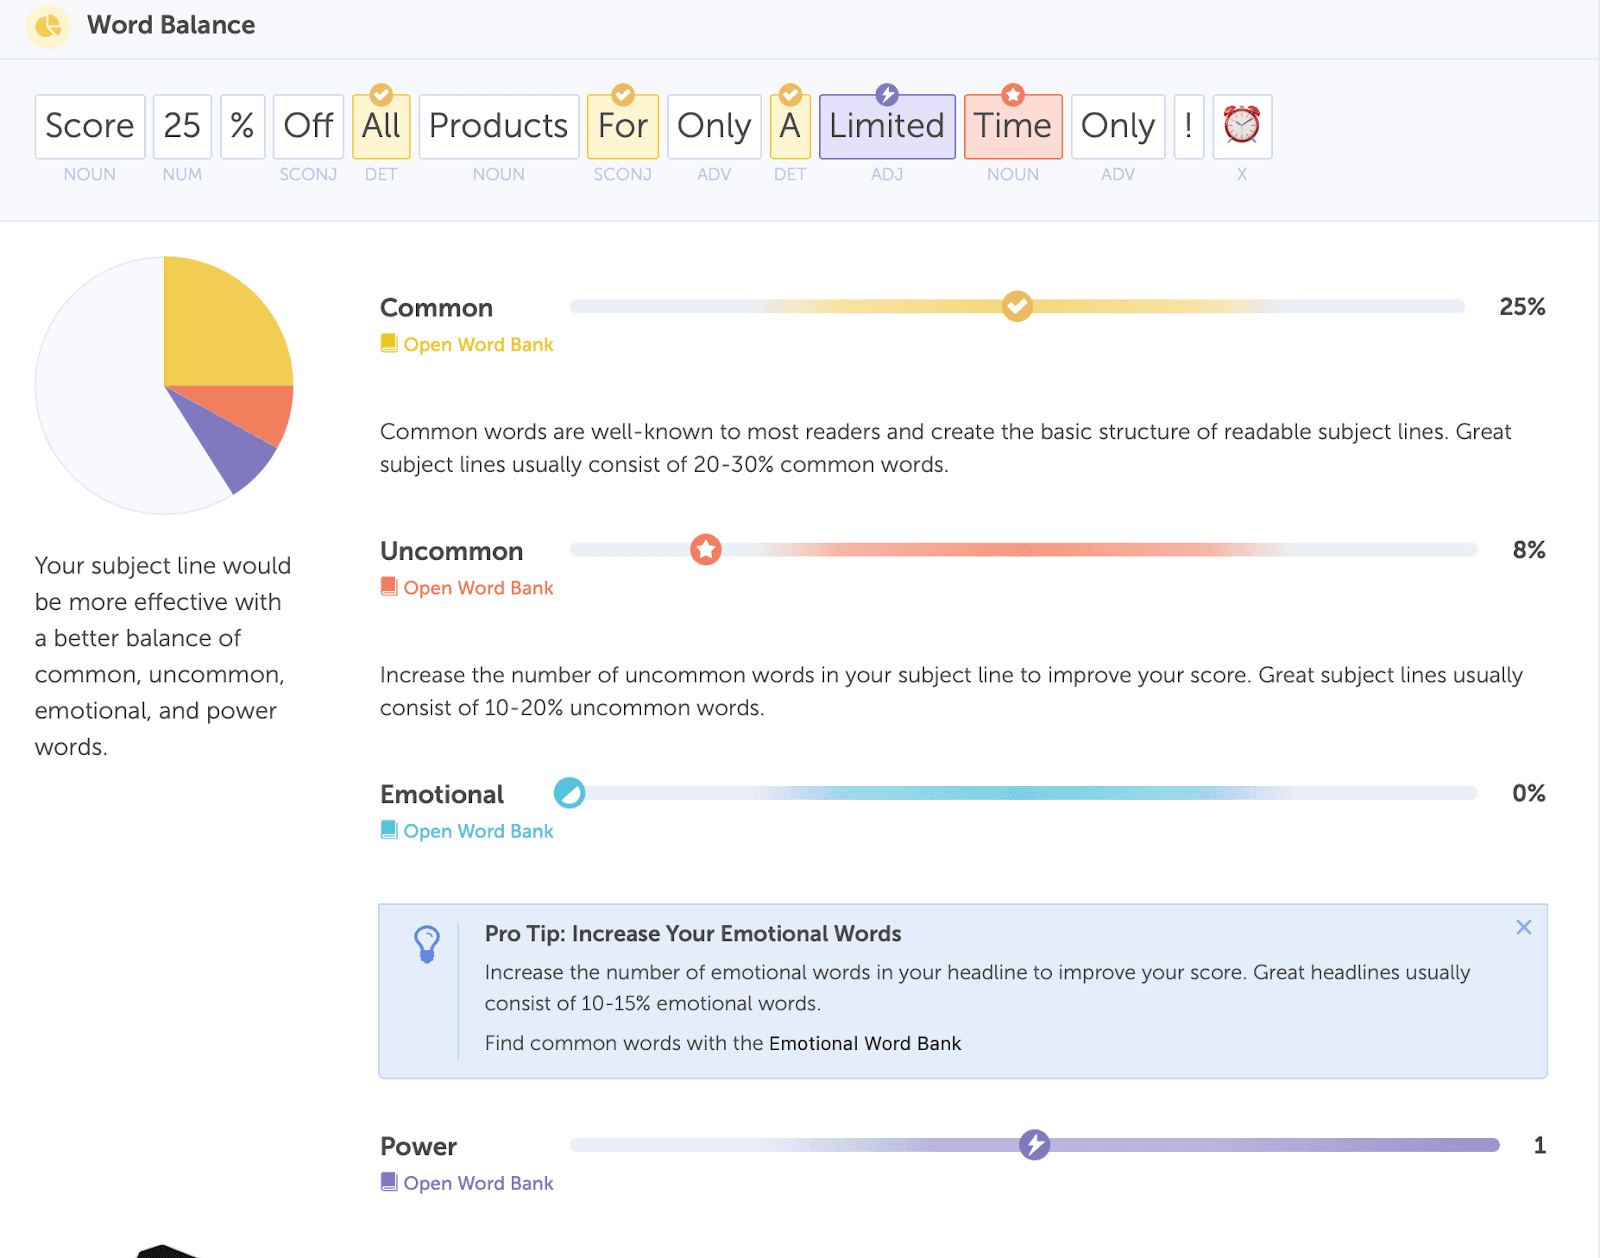The width and height of the screenshot is (1600, 1258).
Task: Click the checkmark badge above All
Action: pyautogui.click(x=381, y=95)
